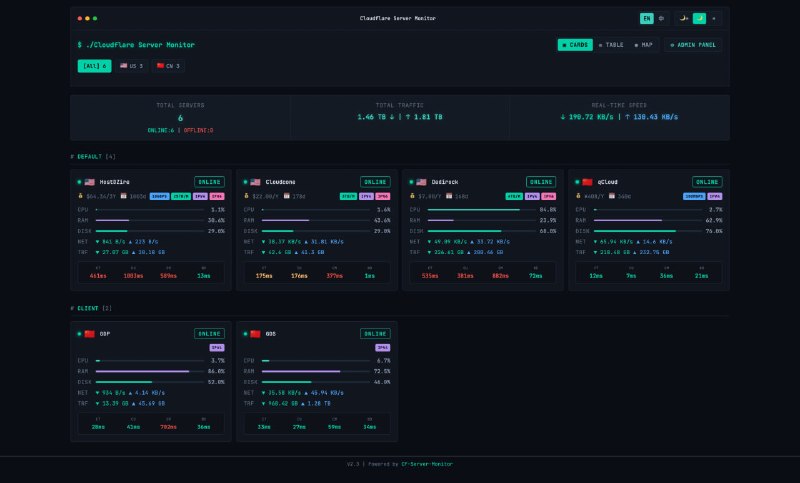The image size is (800, 483).
Task: Click the $ ./CloudFlare Server Monitor title
Action: (136, 45)
